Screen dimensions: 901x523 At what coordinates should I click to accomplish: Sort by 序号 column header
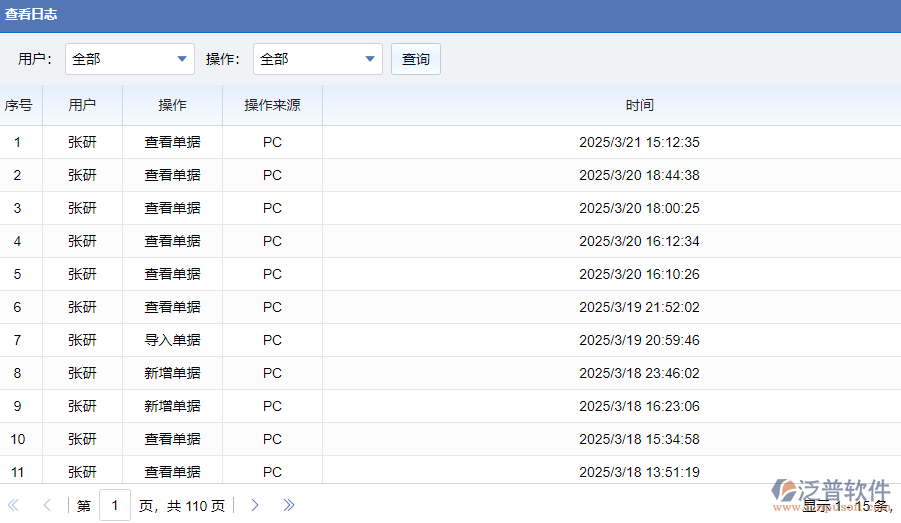coord(18,105)
